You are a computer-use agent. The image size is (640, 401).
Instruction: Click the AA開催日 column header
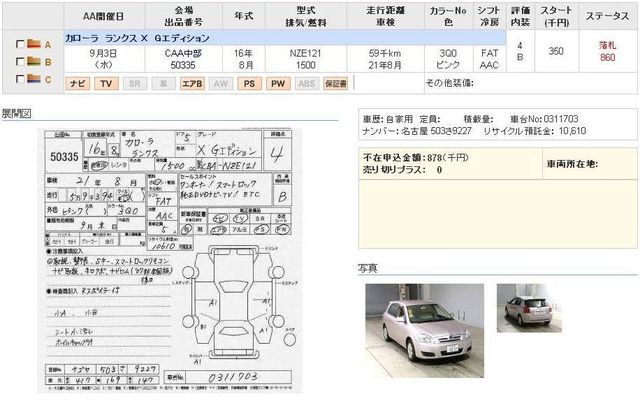[x=104, y=16]
